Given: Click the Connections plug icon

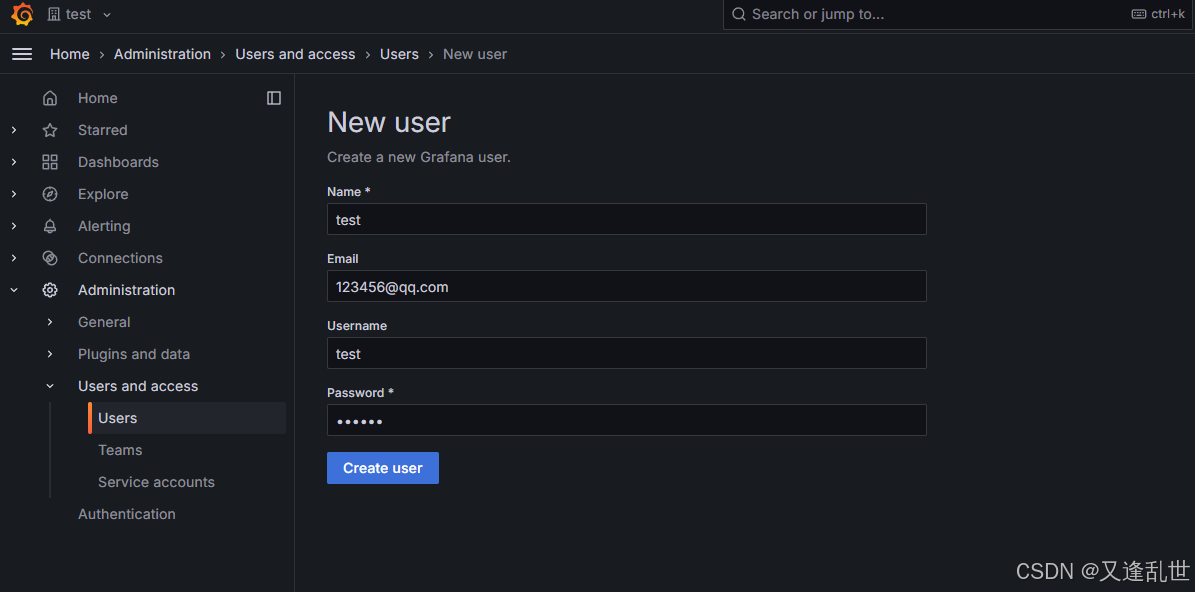Looking at the screenshot, I should (50, 258).
